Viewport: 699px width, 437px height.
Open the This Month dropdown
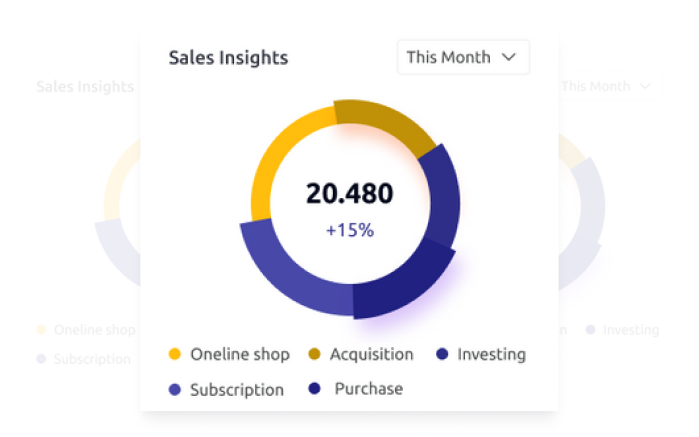(x=462, y=57)
